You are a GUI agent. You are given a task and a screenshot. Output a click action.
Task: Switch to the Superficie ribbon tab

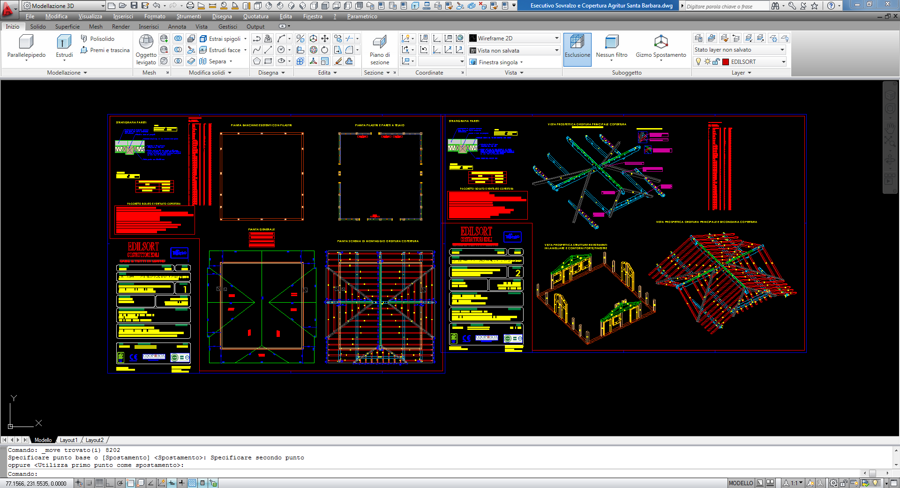tap(67, 27)
